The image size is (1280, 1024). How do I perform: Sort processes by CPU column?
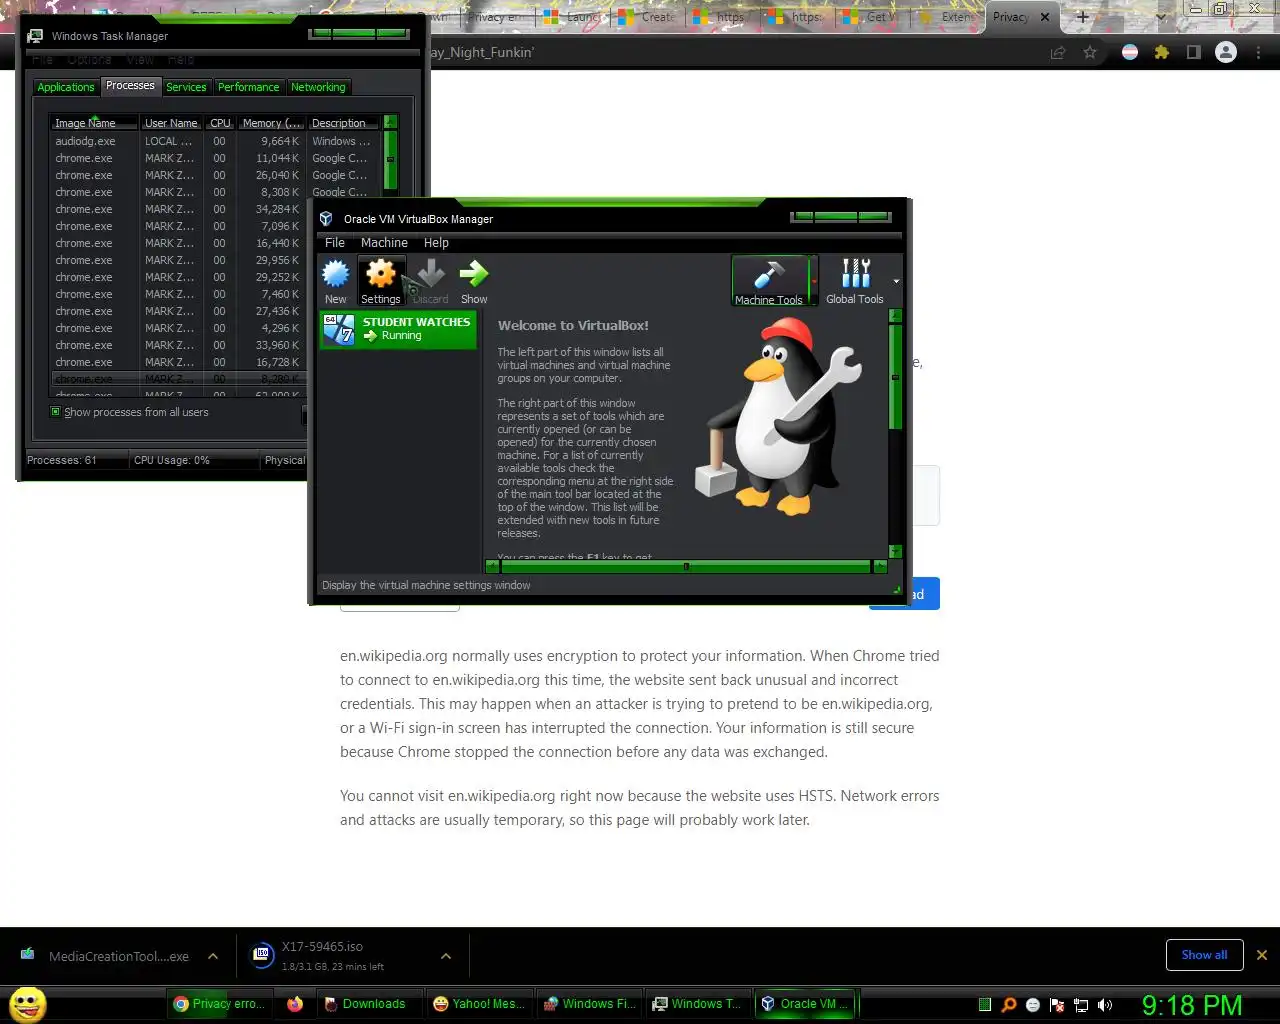tap(220, 123)
